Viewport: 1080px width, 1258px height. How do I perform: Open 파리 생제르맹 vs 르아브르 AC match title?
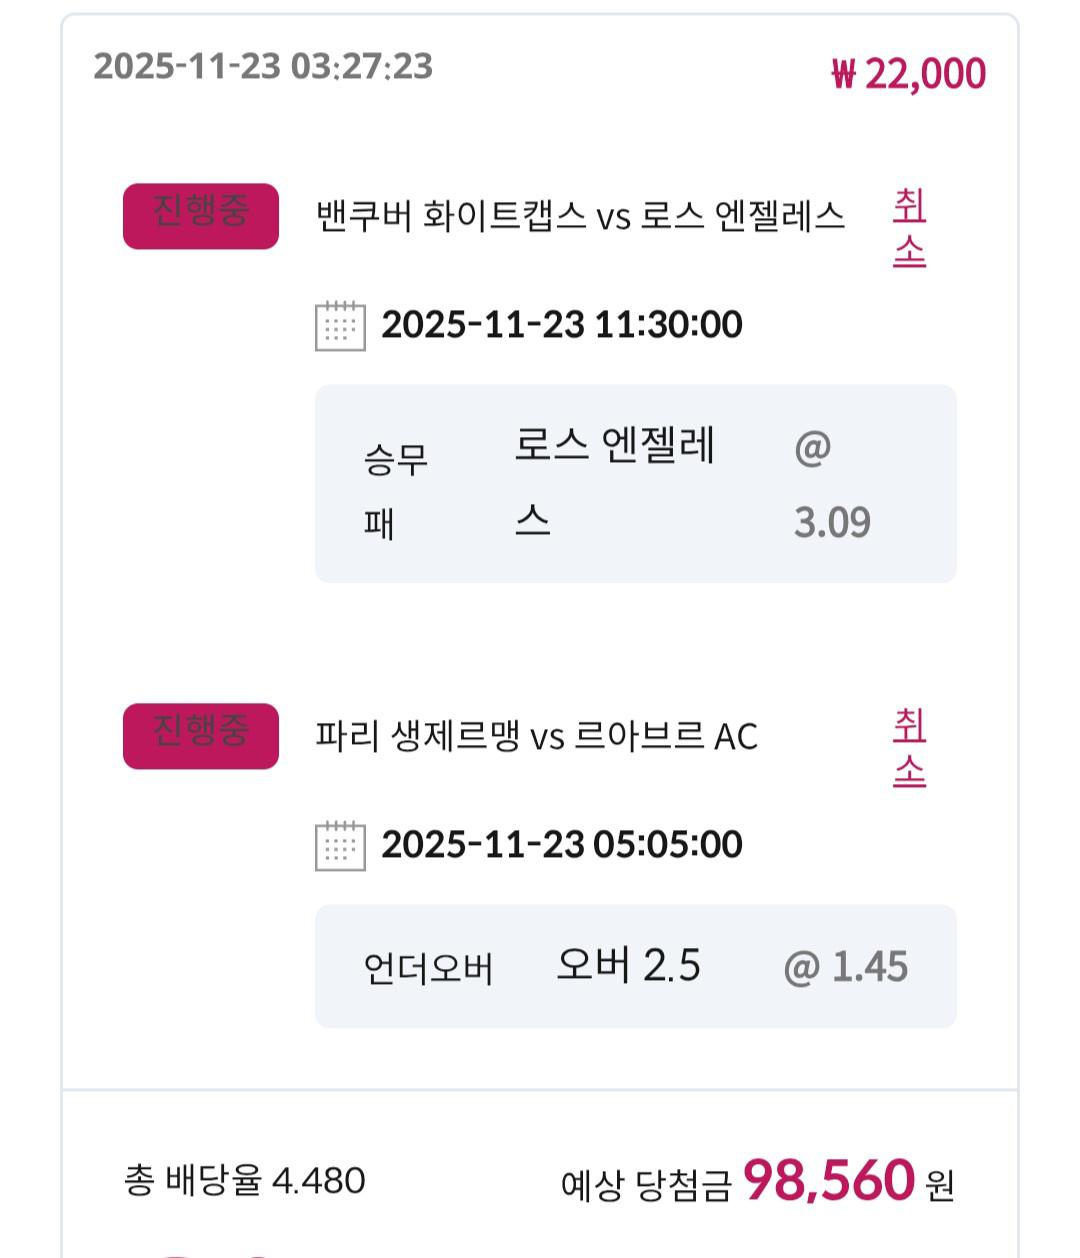(x=536, y=736)
